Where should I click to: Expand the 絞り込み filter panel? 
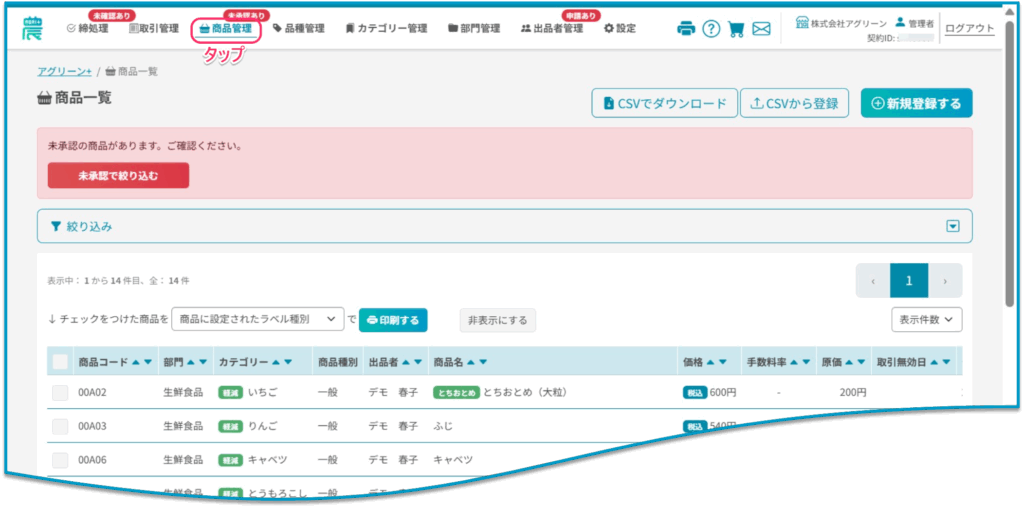click(952, 227)
